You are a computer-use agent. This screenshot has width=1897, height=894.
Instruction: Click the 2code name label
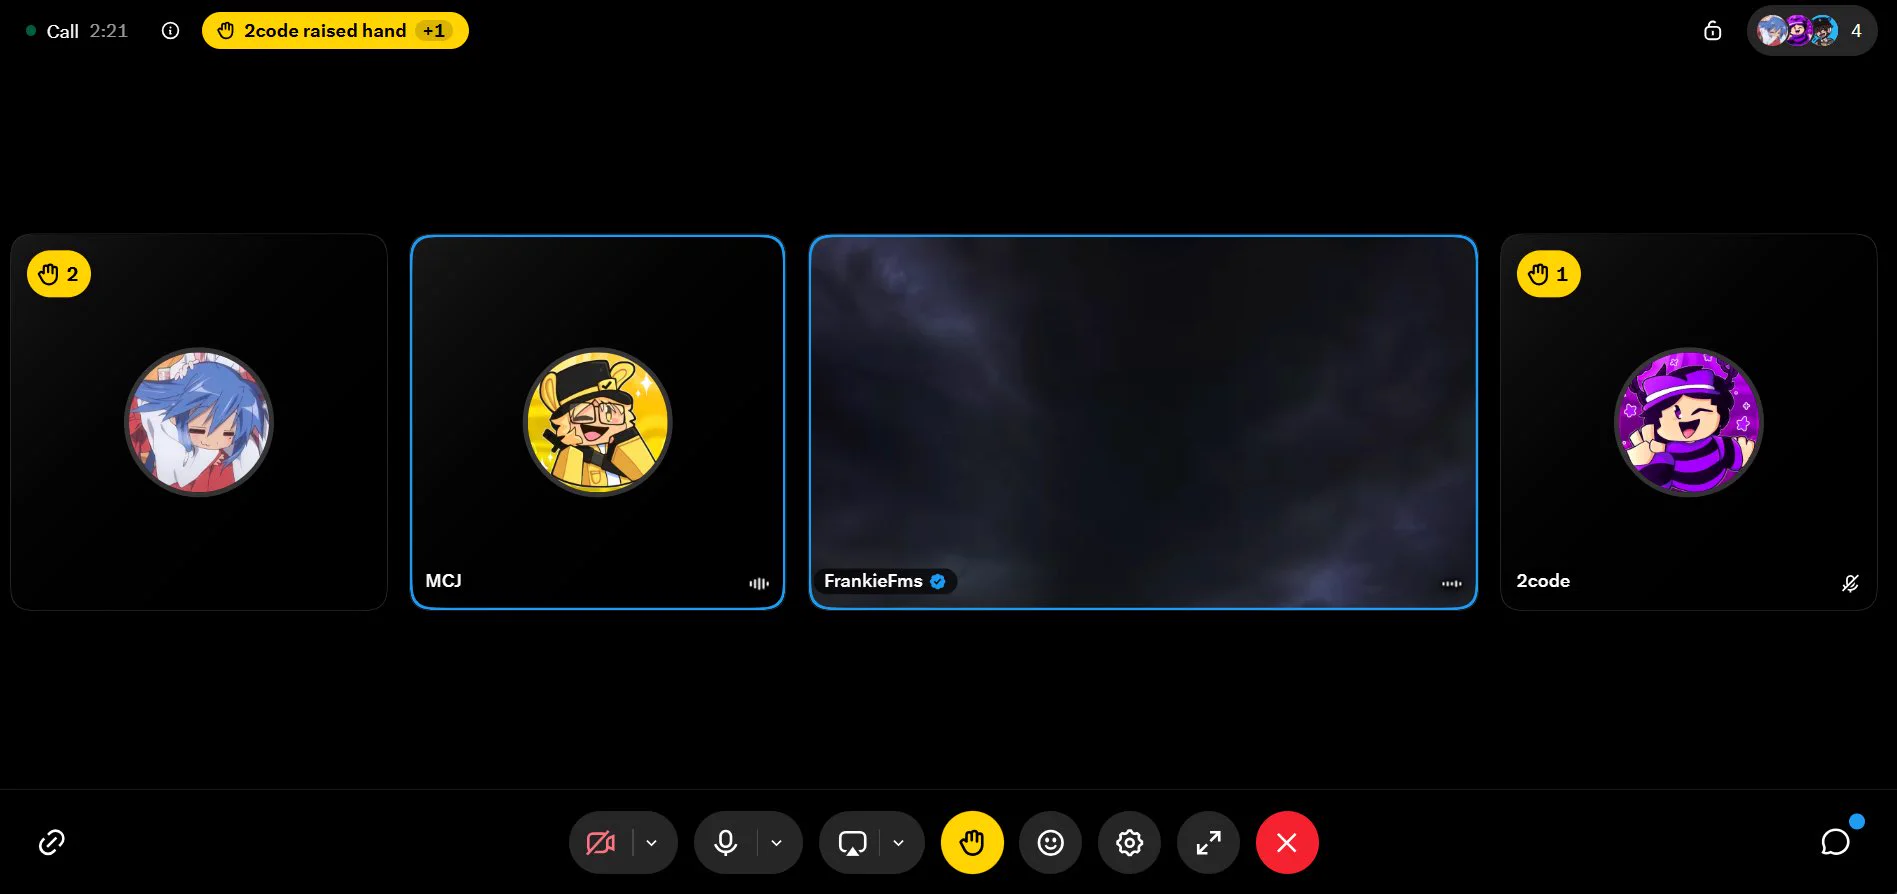1543,581
